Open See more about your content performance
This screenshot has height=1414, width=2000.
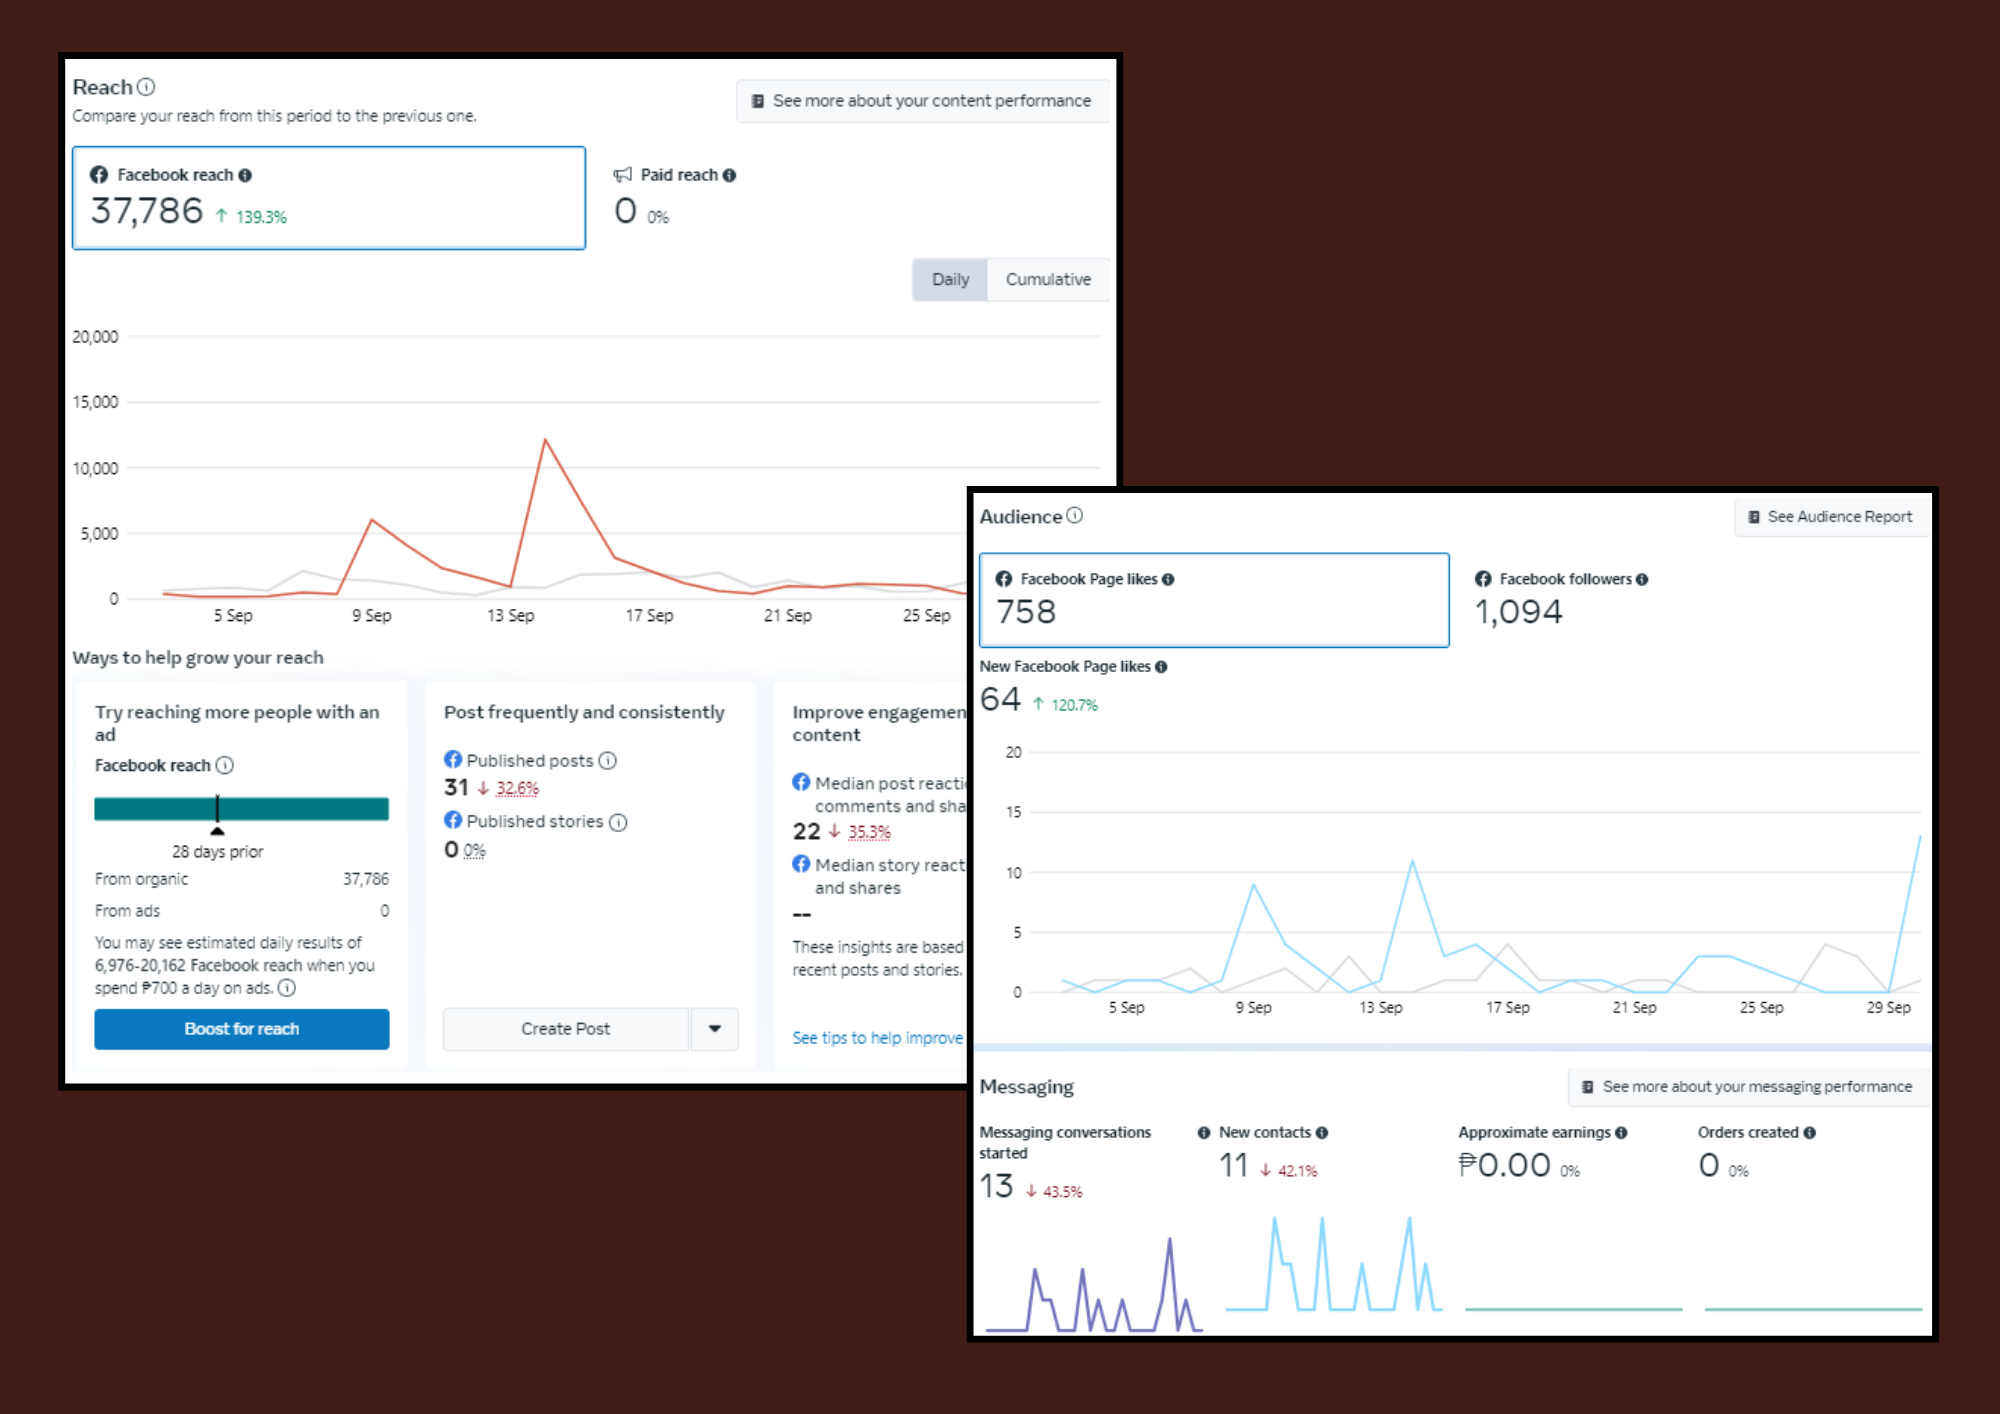point(921,101)
